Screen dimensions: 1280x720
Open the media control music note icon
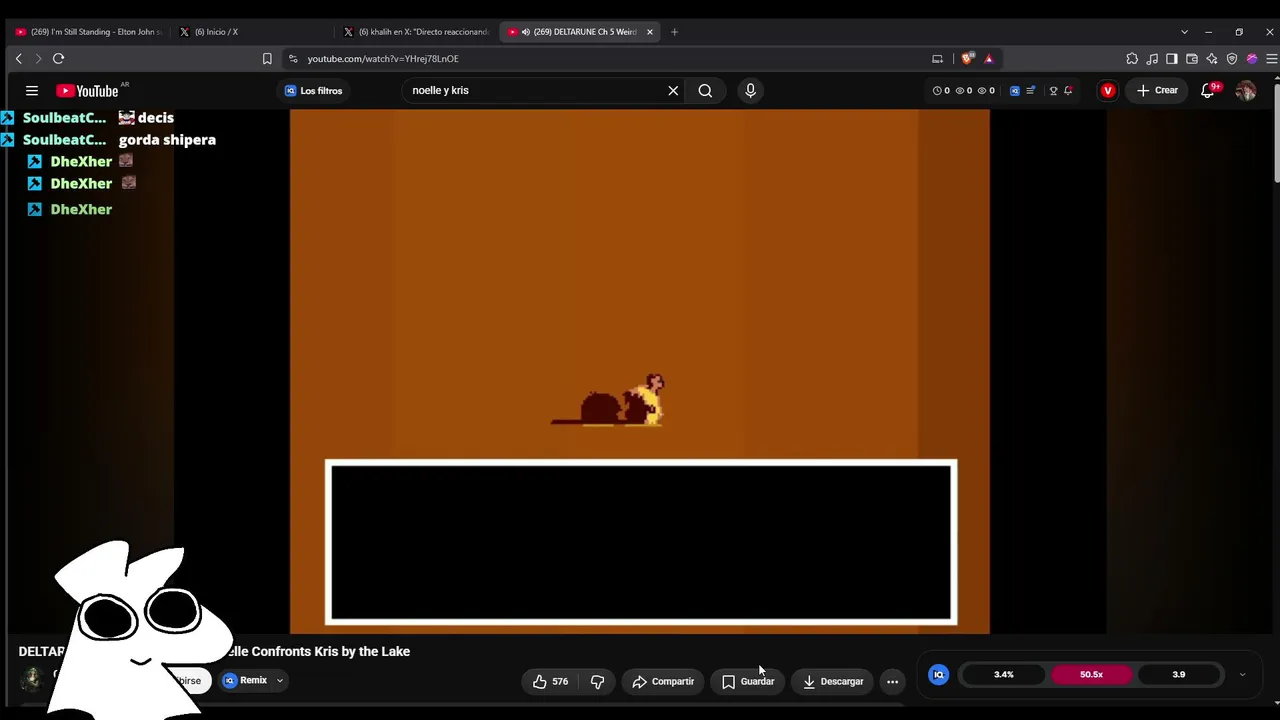(1152, 59)
